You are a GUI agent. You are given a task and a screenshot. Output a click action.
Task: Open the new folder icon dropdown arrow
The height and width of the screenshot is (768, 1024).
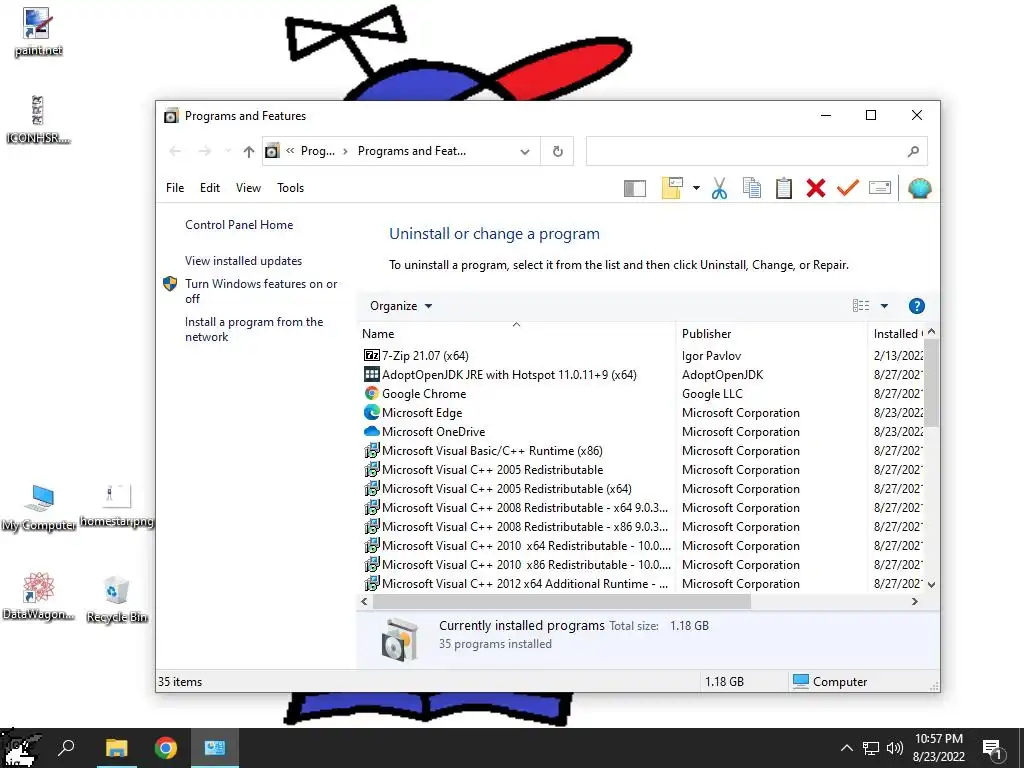[696, 188]
